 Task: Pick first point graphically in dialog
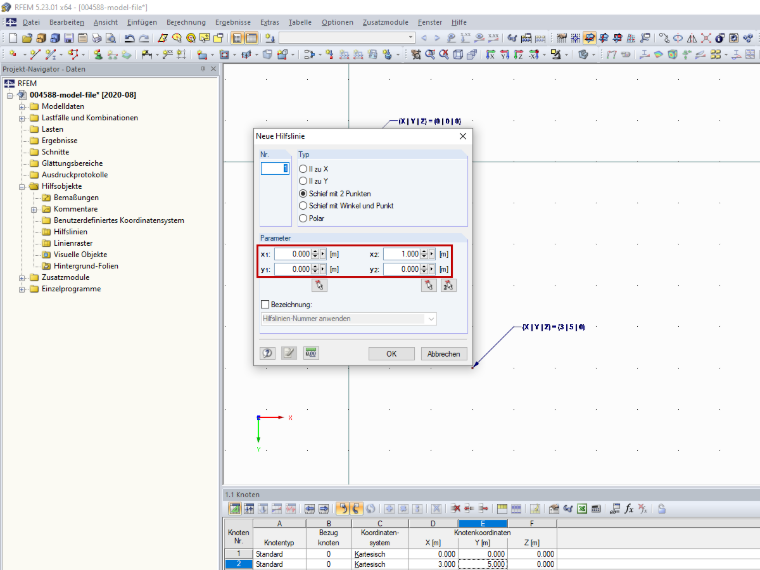[319, 285]
